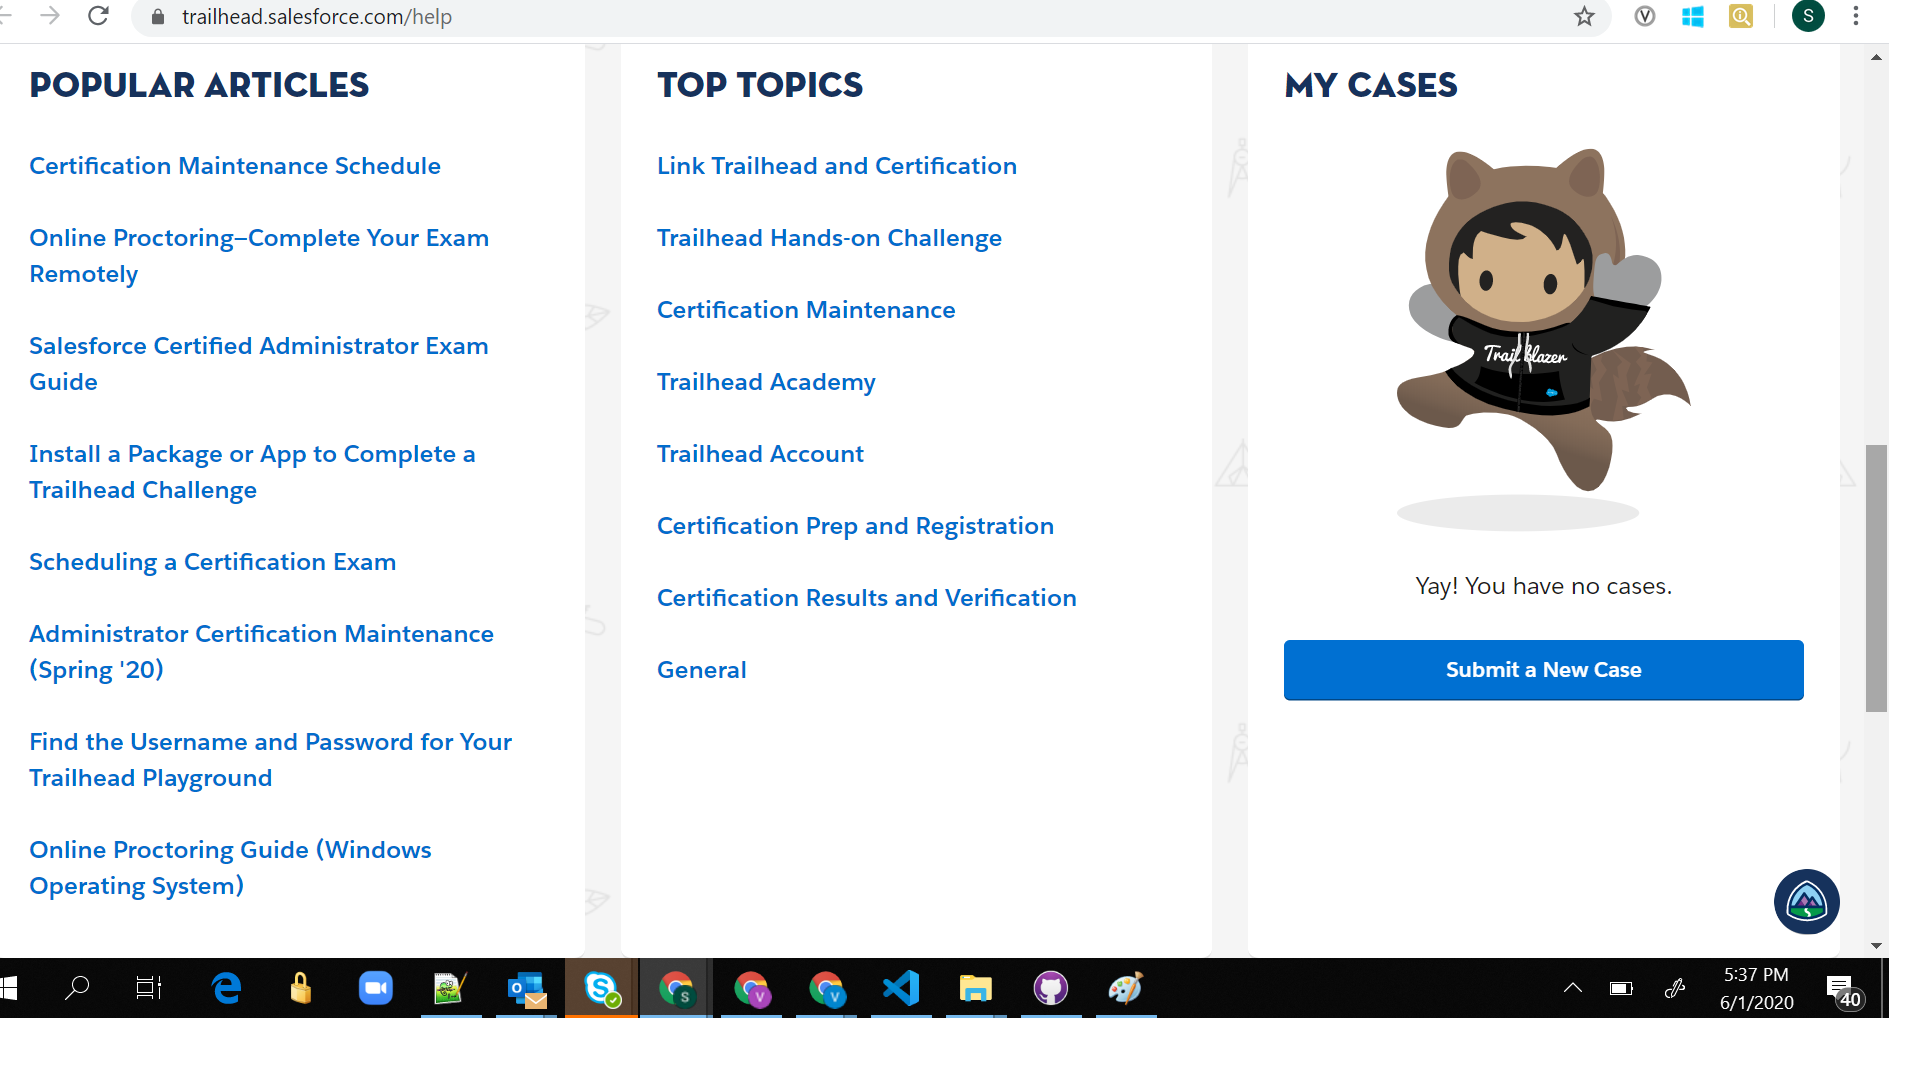Open Outlook from the taskbar
This screenshot has height=1080, width=1920.
pos(526,989)
